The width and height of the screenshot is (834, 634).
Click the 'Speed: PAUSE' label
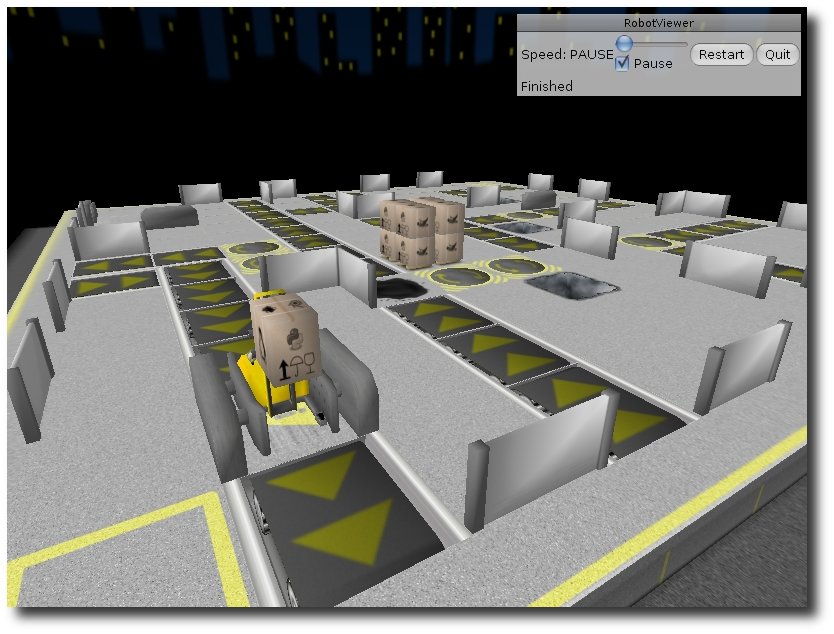[x=567, y=55]
